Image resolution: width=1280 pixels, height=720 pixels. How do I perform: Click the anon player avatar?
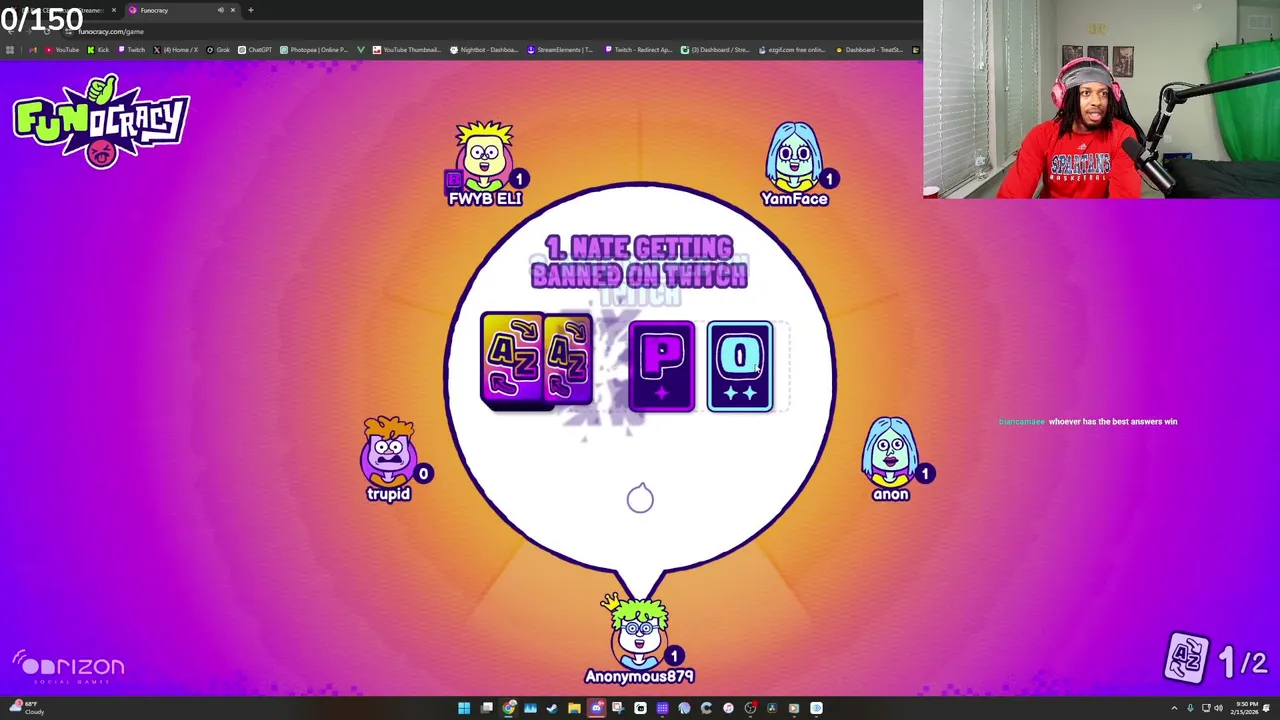890,452
